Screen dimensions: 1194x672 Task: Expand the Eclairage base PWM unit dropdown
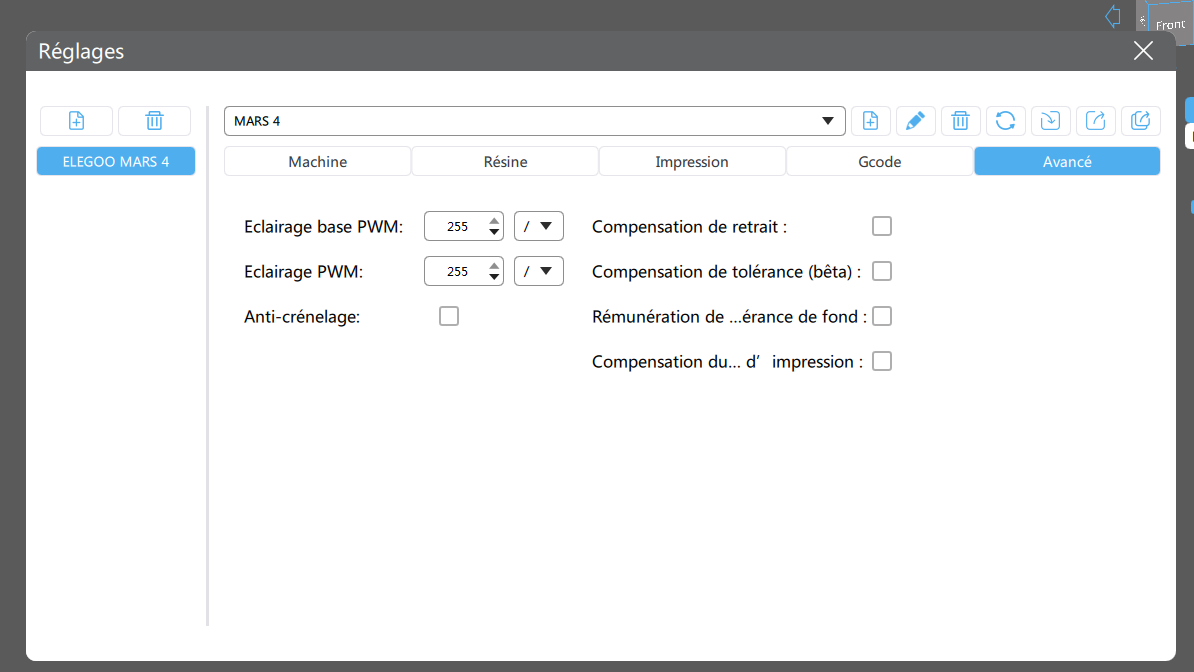pyautogui.click(x=539, y=227)
